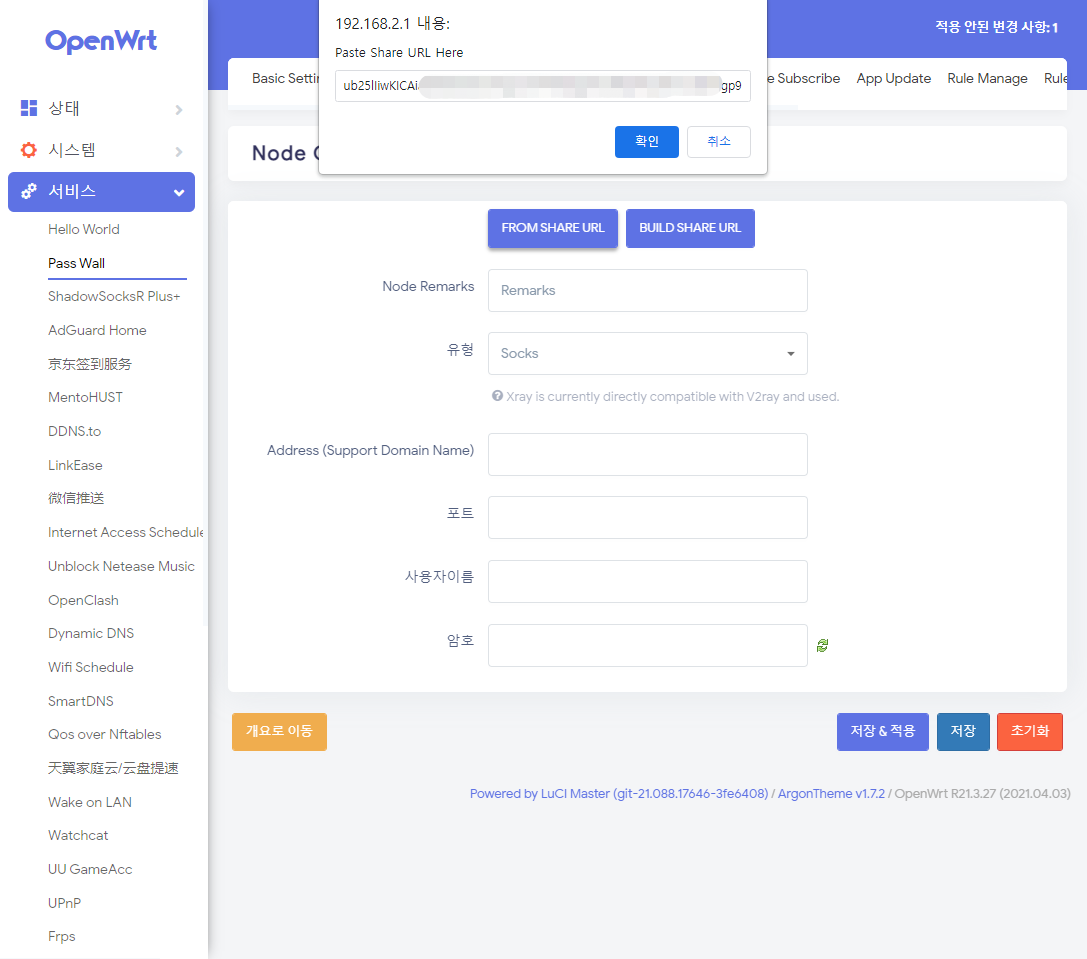
Task: Focus the 사용자이름 username field
Action: [x=647, y=581]
